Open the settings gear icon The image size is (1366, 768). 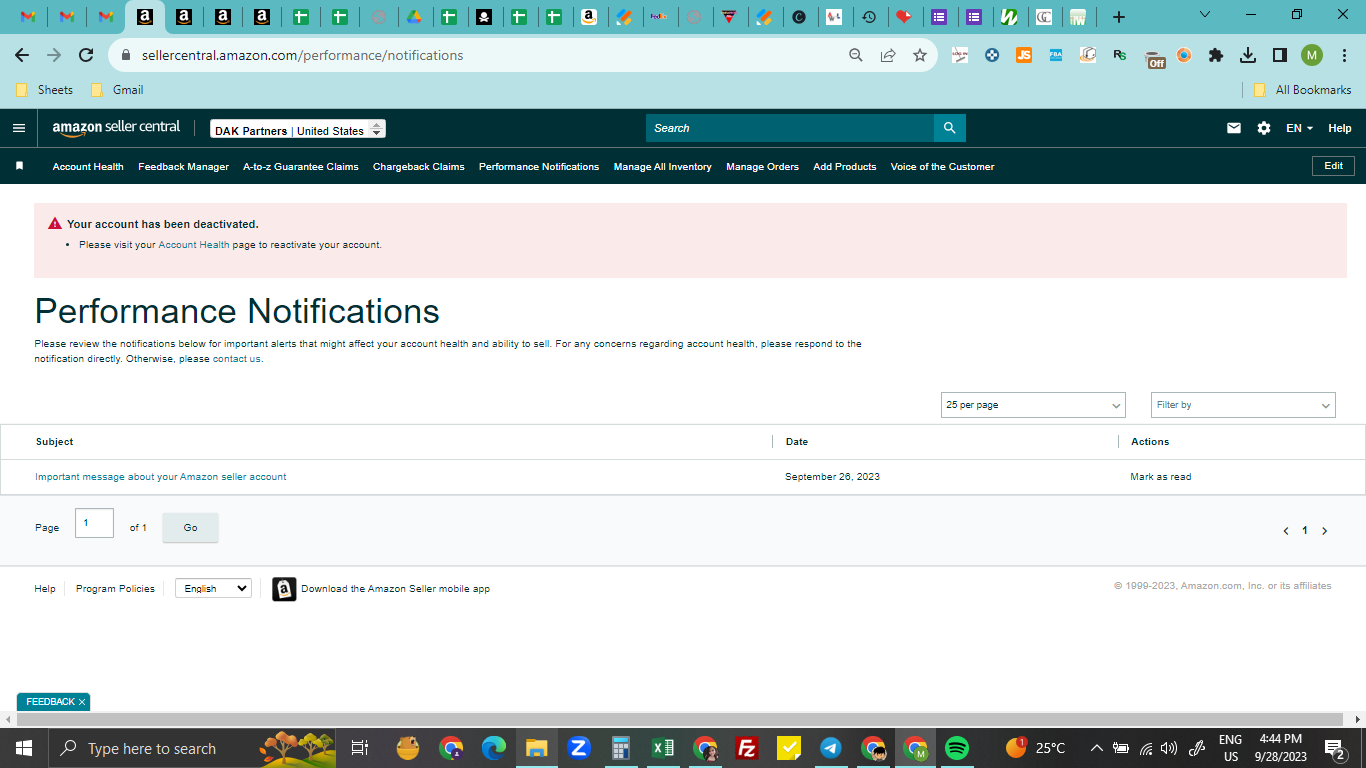(1264, 128)
